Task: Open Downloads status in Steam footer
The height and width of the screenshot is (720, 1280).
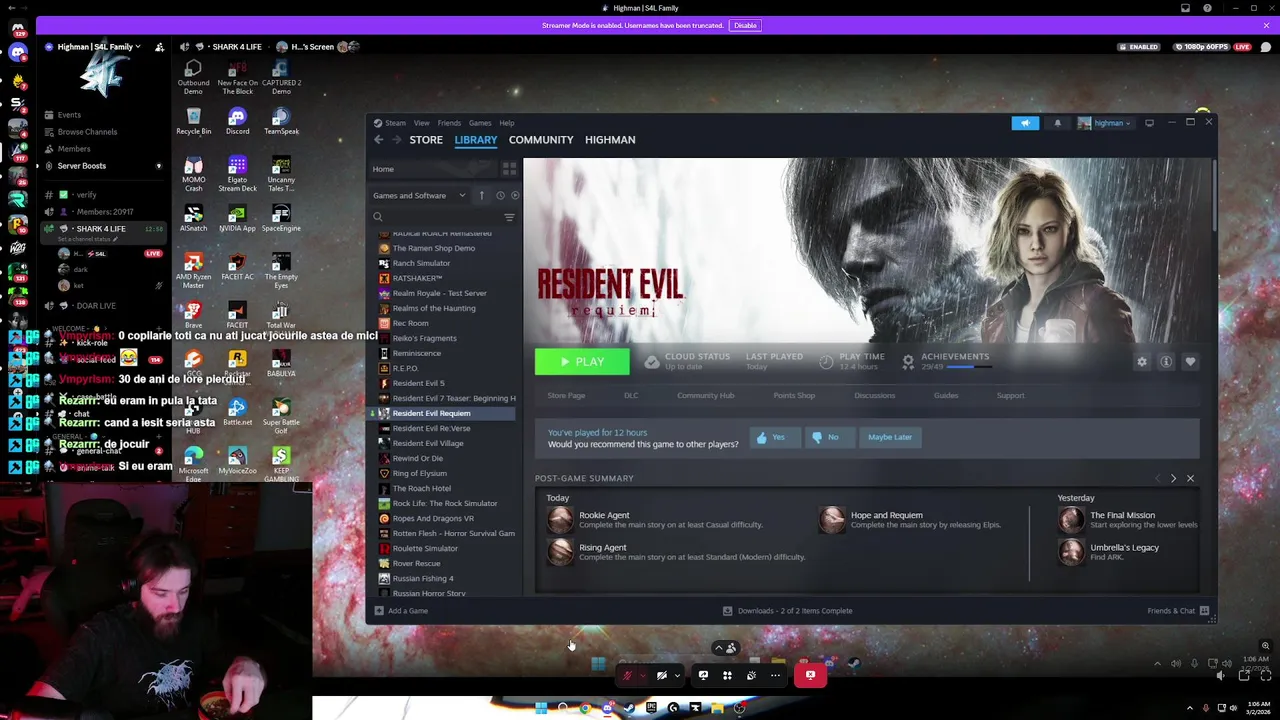Action: coord(788,611)
